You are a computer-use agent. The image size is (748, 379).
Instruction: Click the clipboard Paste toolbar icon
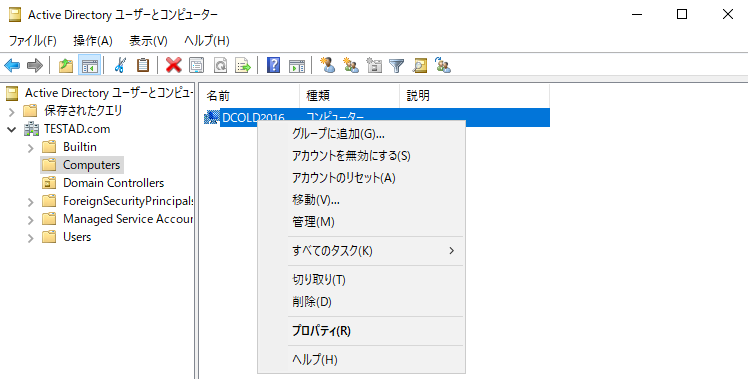pyautogui.click(x=143, y=65)
